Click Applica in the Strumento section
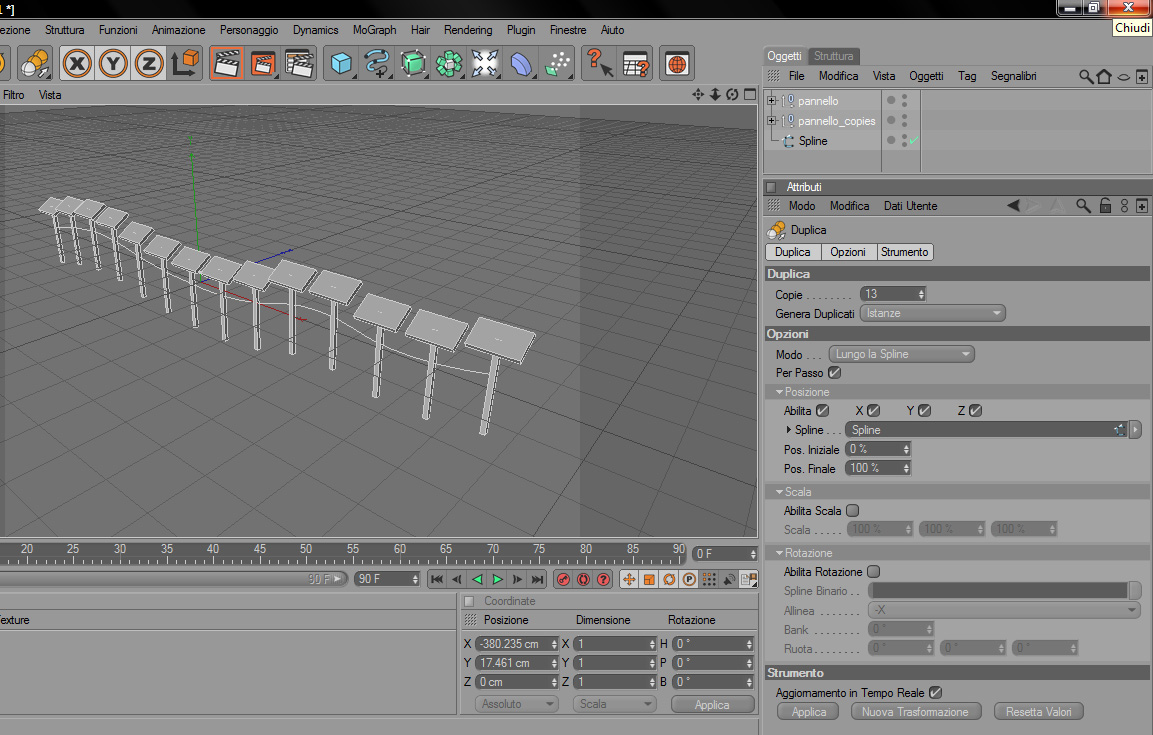This screenshot has width=1153, height=735. (809, 711)
